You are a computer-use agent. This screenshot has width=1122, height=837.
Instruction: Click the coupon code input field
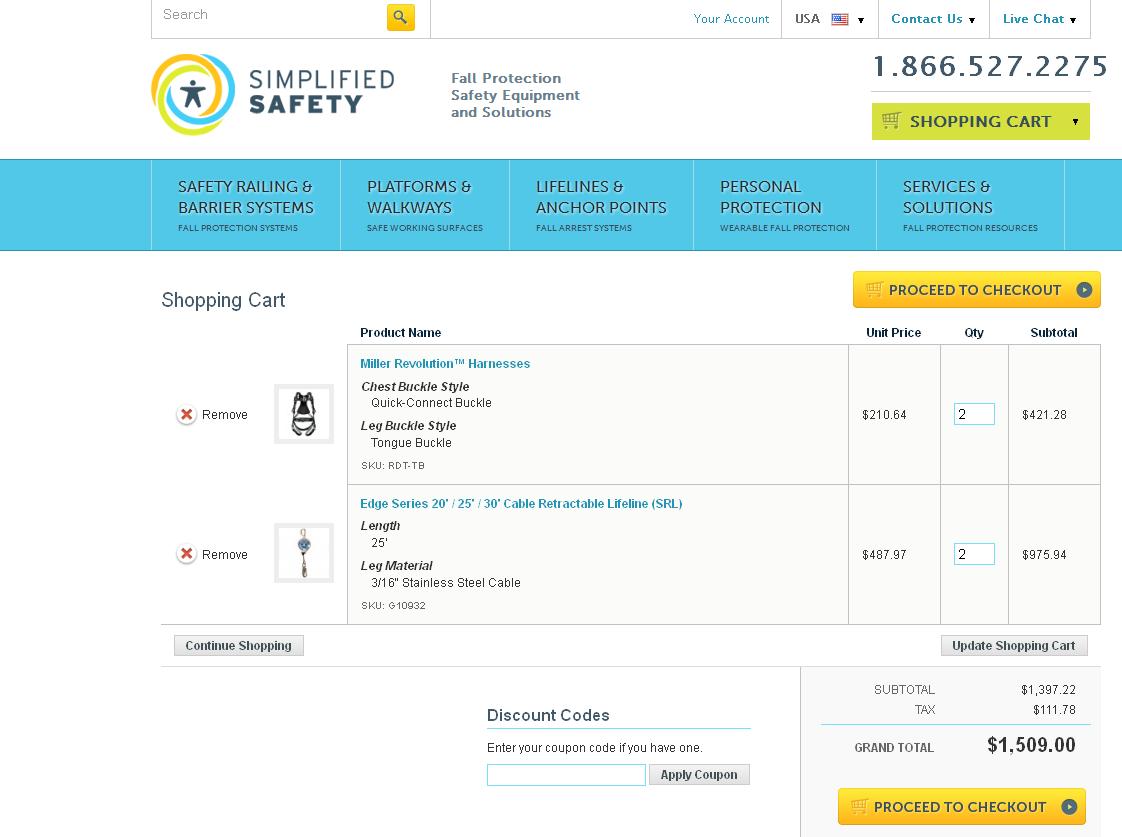point(566,775)
